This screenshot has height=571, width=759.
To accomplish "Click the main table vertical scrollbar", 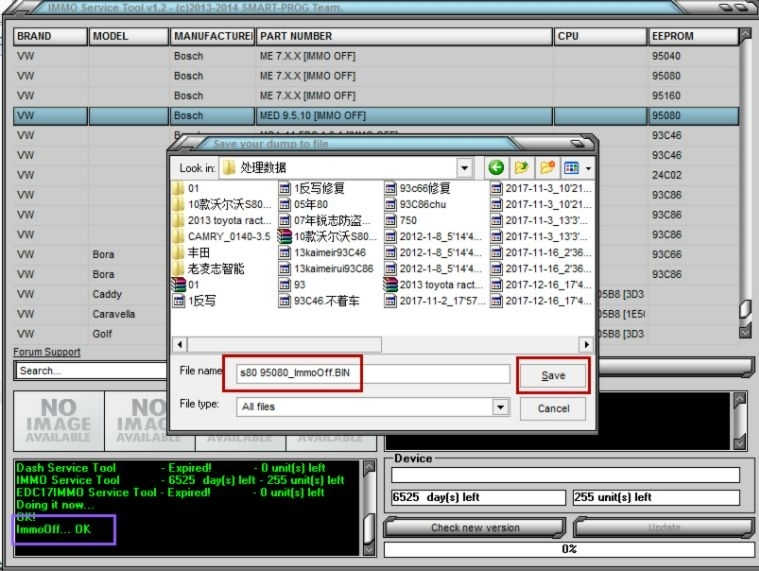I will click(746, 183).
